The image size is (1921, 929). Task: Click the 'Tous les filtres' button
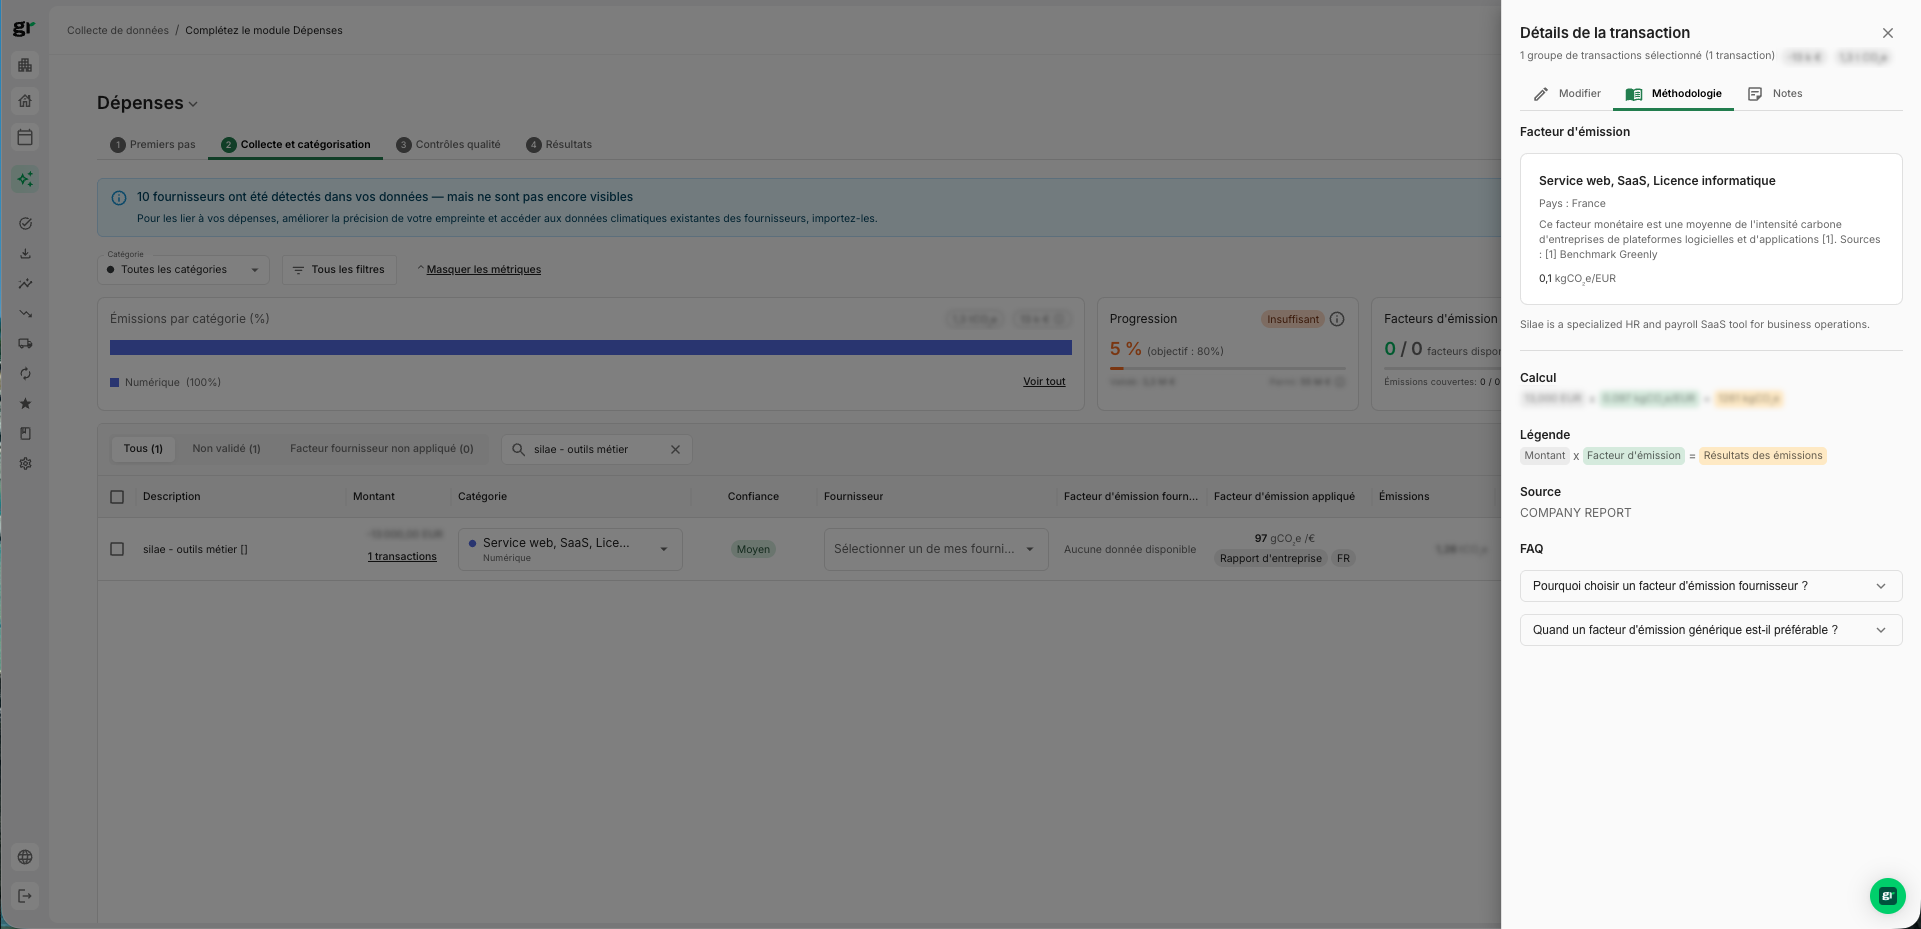click(339, 270)
